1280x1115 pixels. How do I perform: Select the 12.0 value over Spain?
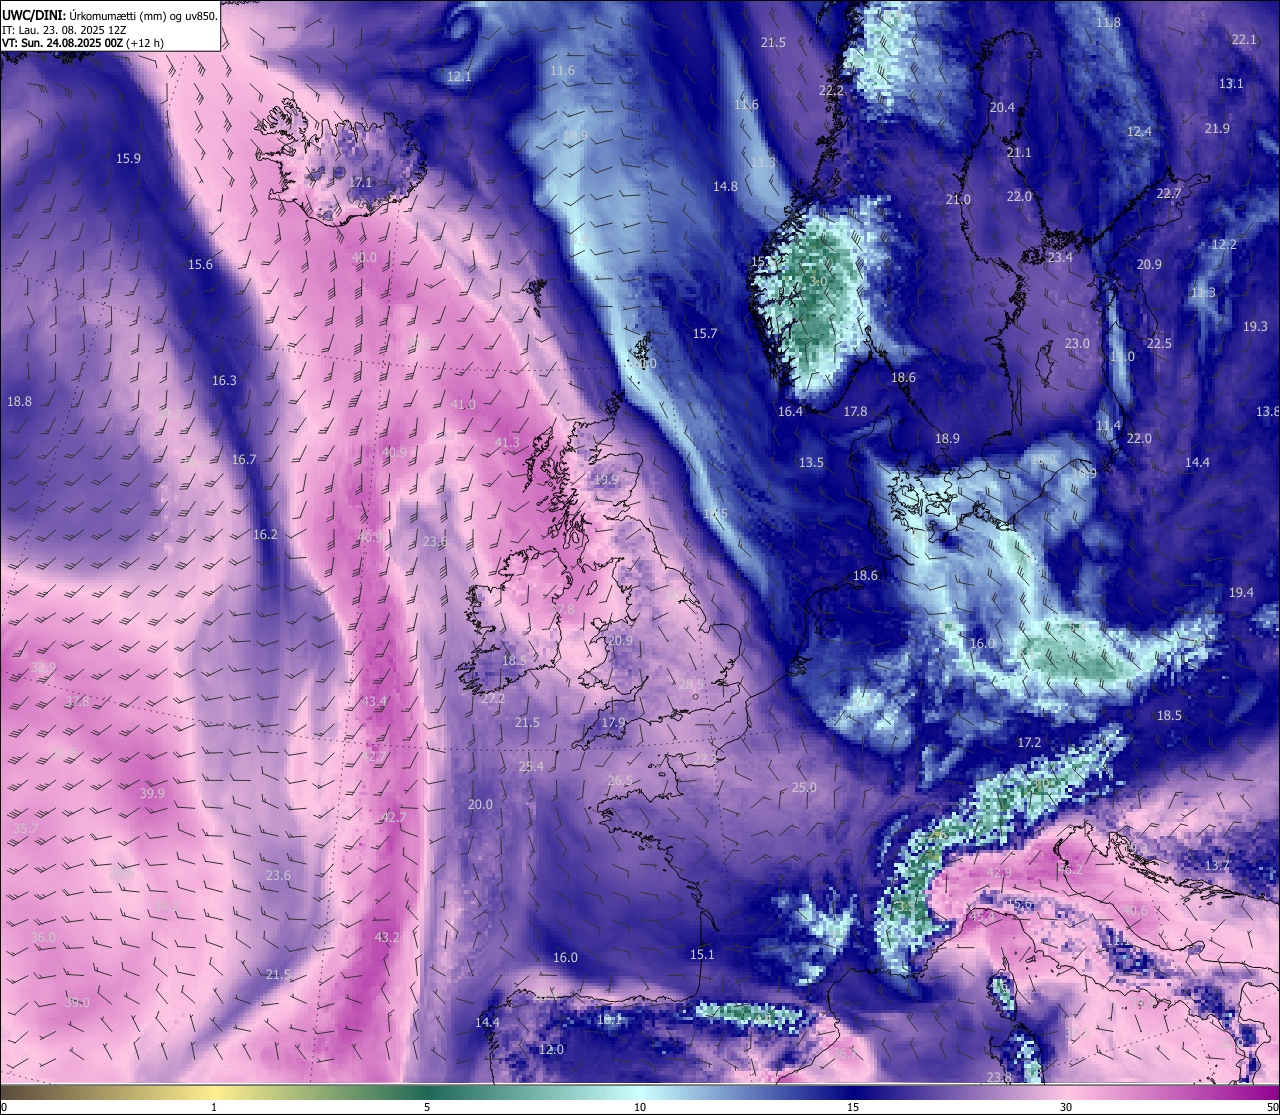[551, 1049]
